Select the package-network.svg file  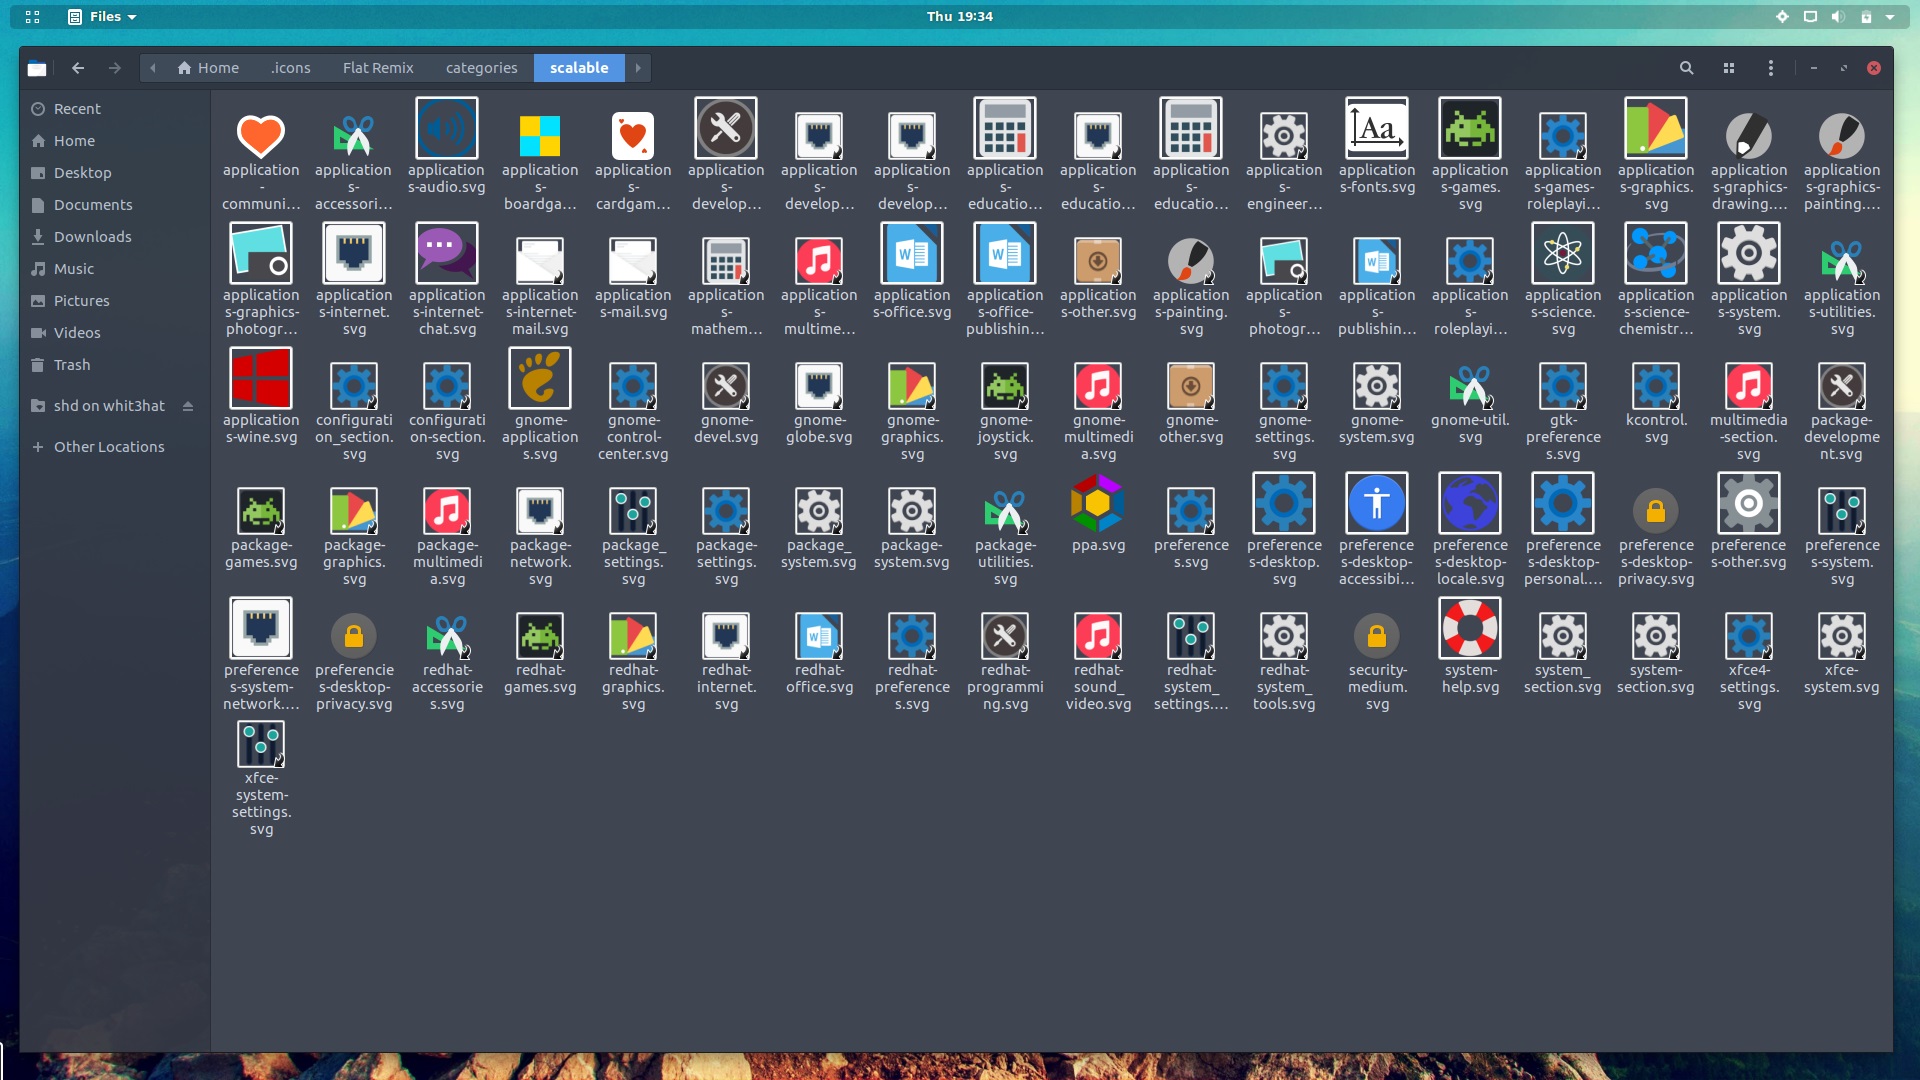coord(540,511)
